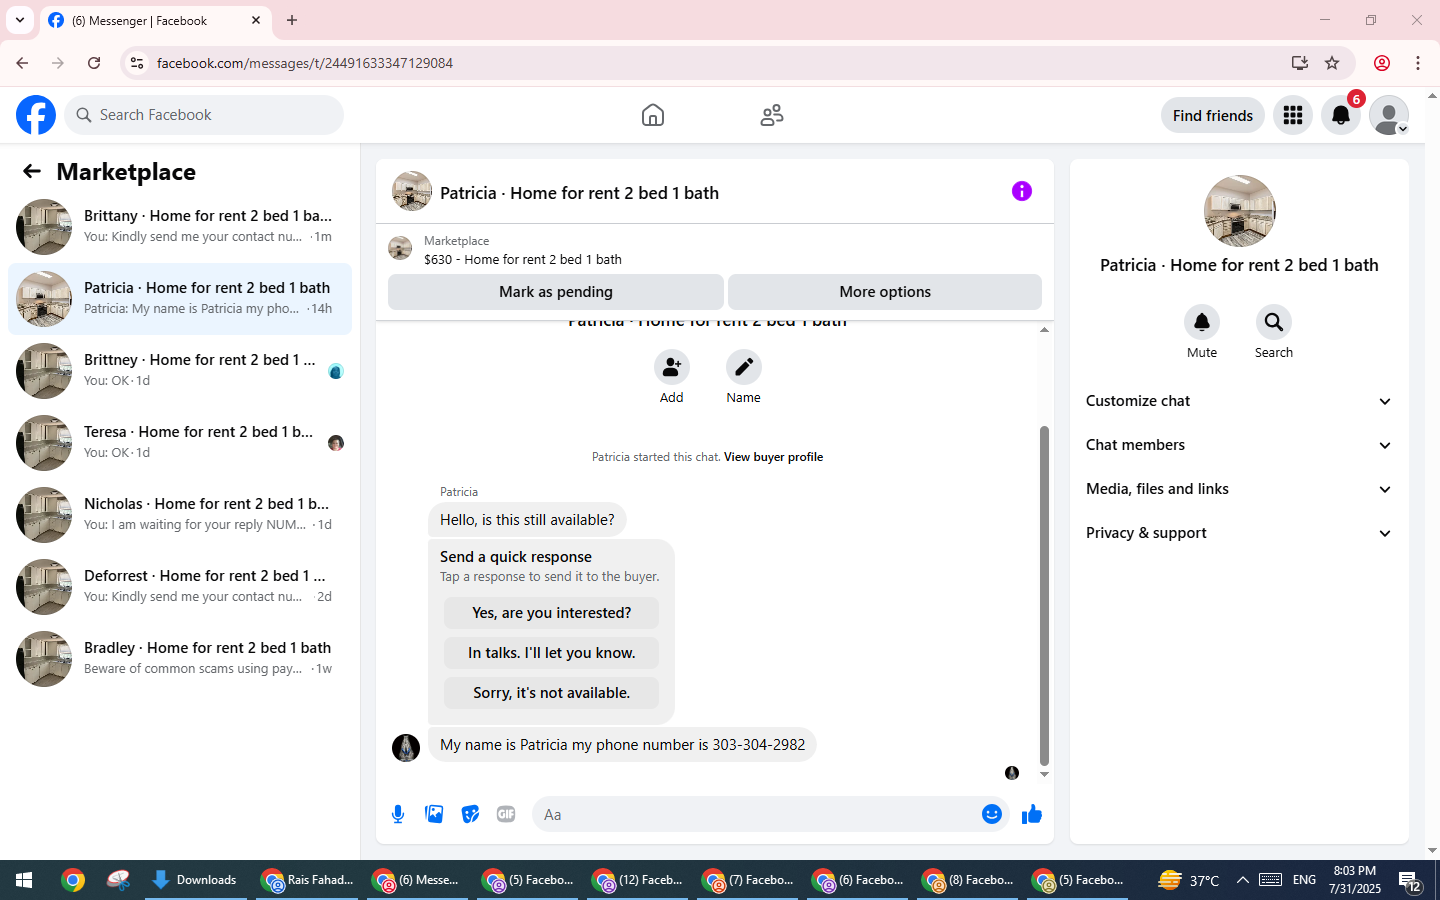The image size is (1440, 900).
Task: Choose a sticker icon
Action: [470, 814]
